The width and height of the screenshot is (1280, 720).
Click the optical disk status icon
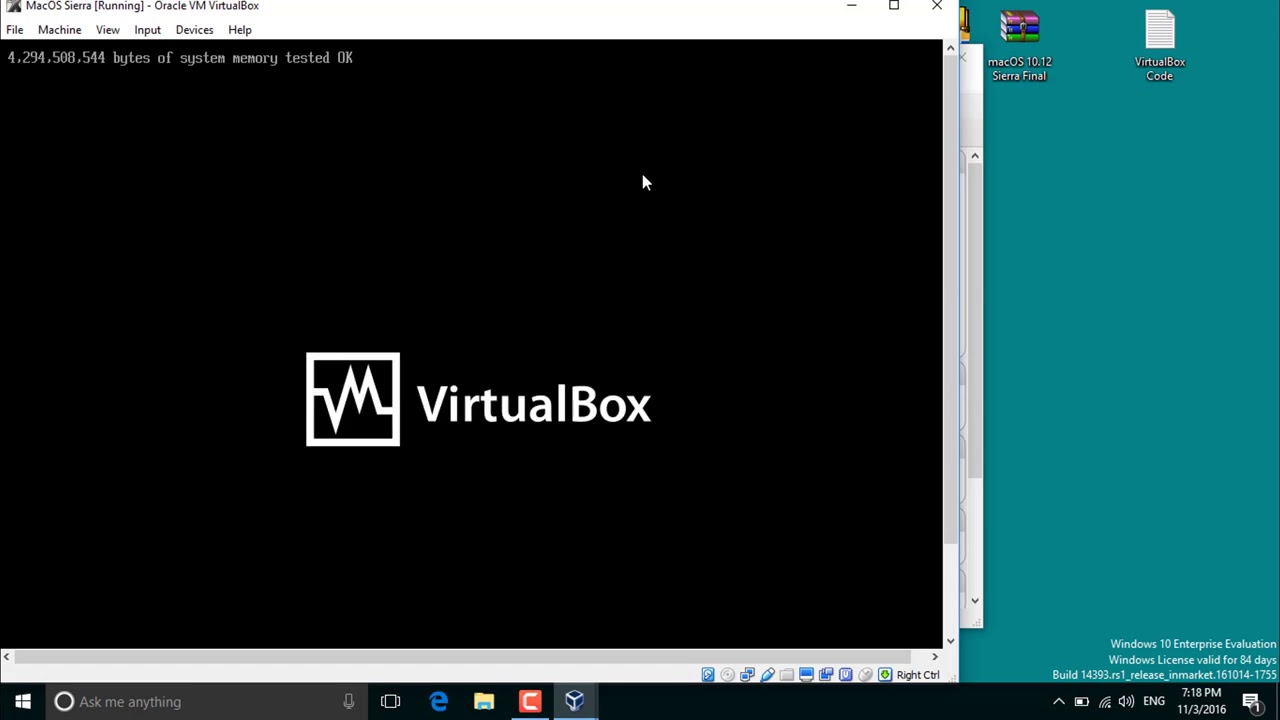pyautogui.click(x=727, y=675)
